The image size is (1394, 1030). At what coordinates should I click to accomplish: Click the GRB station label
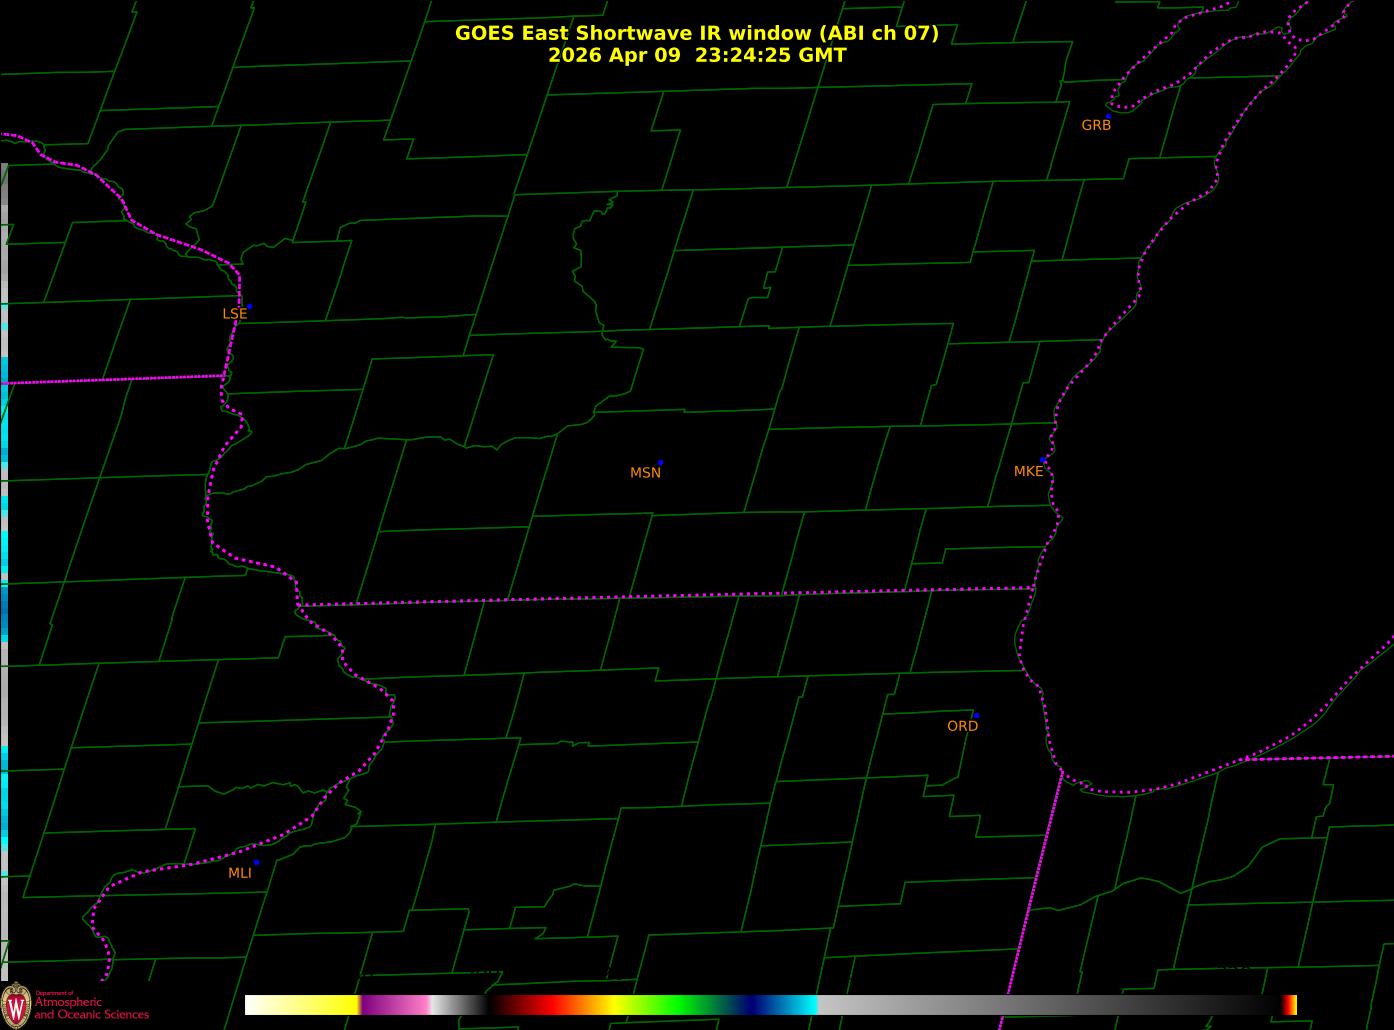coord(1096,126)
